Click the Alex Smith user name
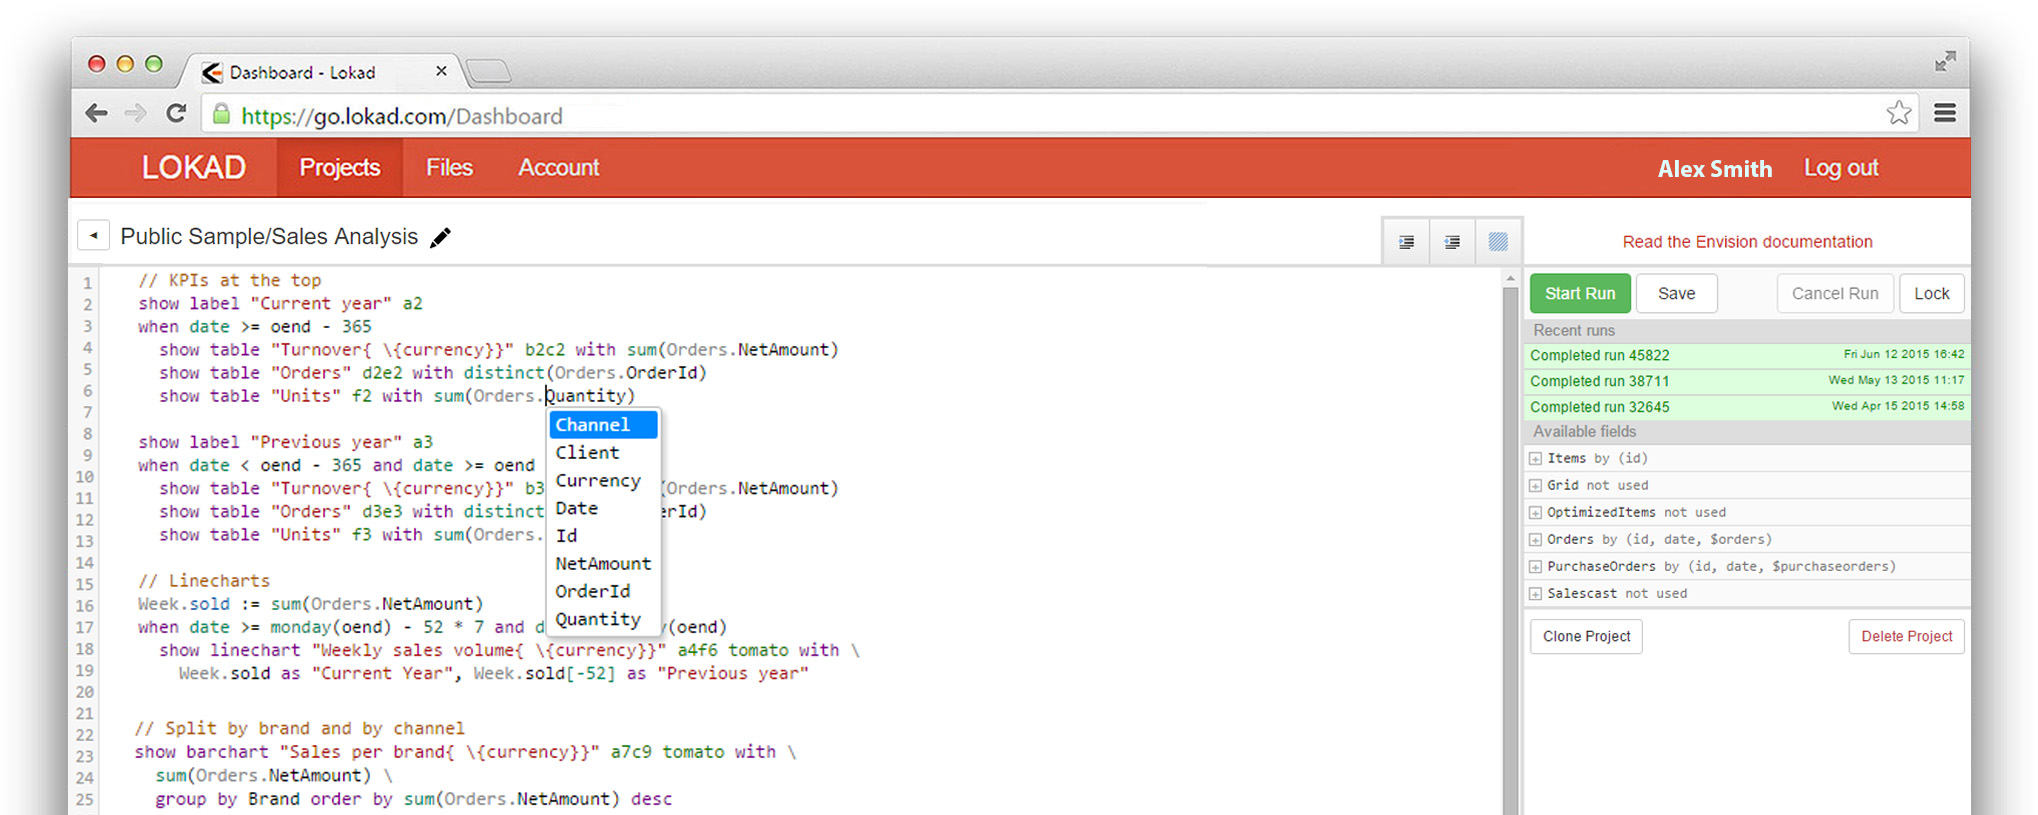The height and width of the screenshot is (815, 2038). coord(1714,168)
